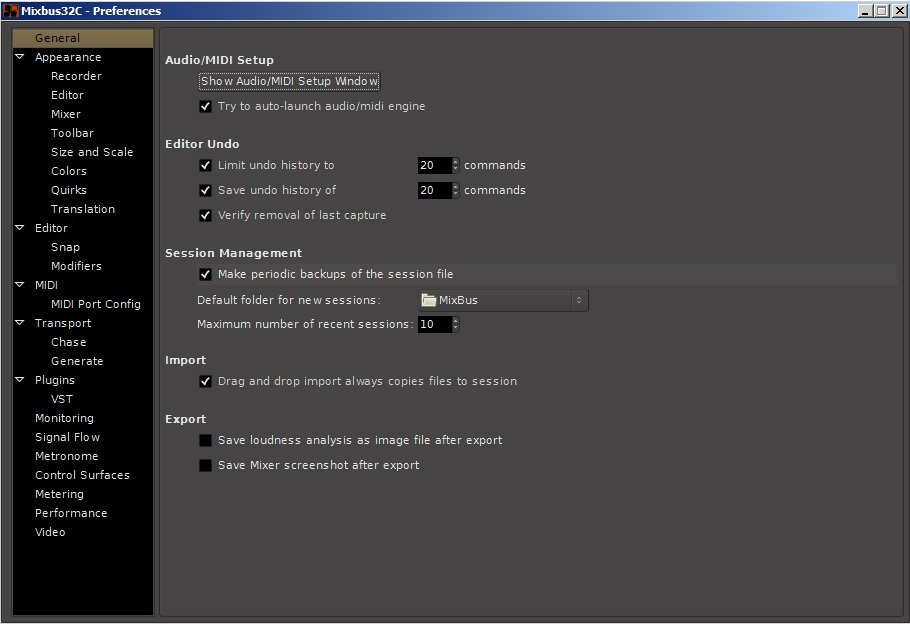Enable Save loudness analysis as image
Screen dimensions: 910x624
[205, 441]
